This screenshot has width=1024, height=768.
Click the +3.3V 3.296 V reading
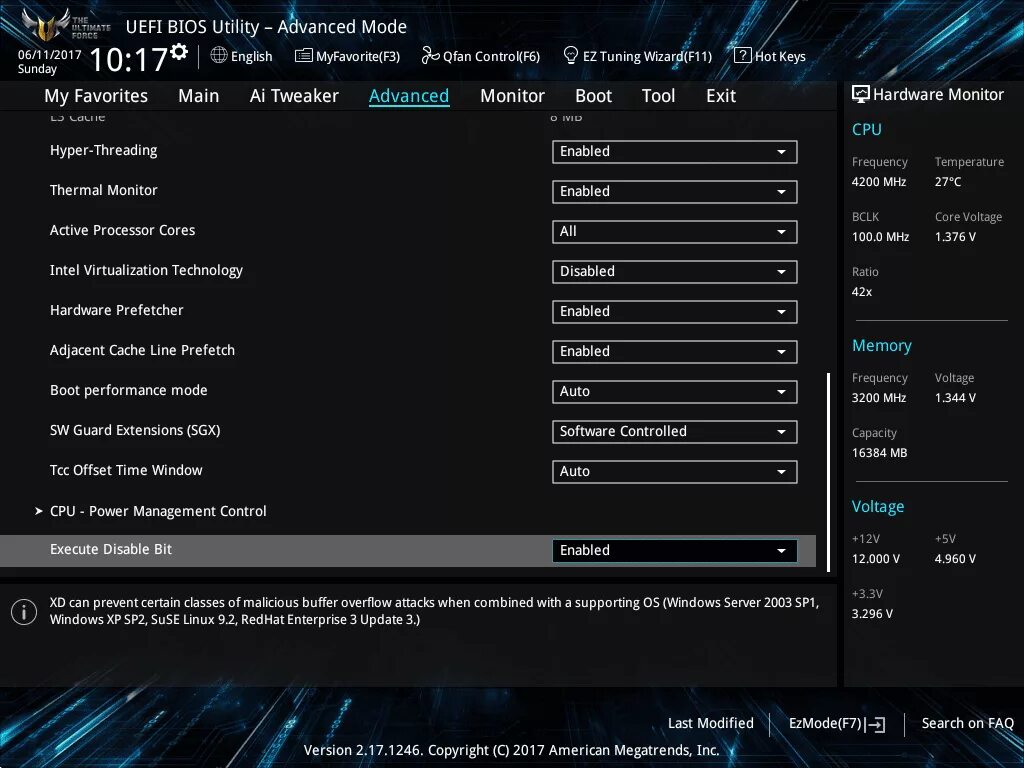click(872, 614)
